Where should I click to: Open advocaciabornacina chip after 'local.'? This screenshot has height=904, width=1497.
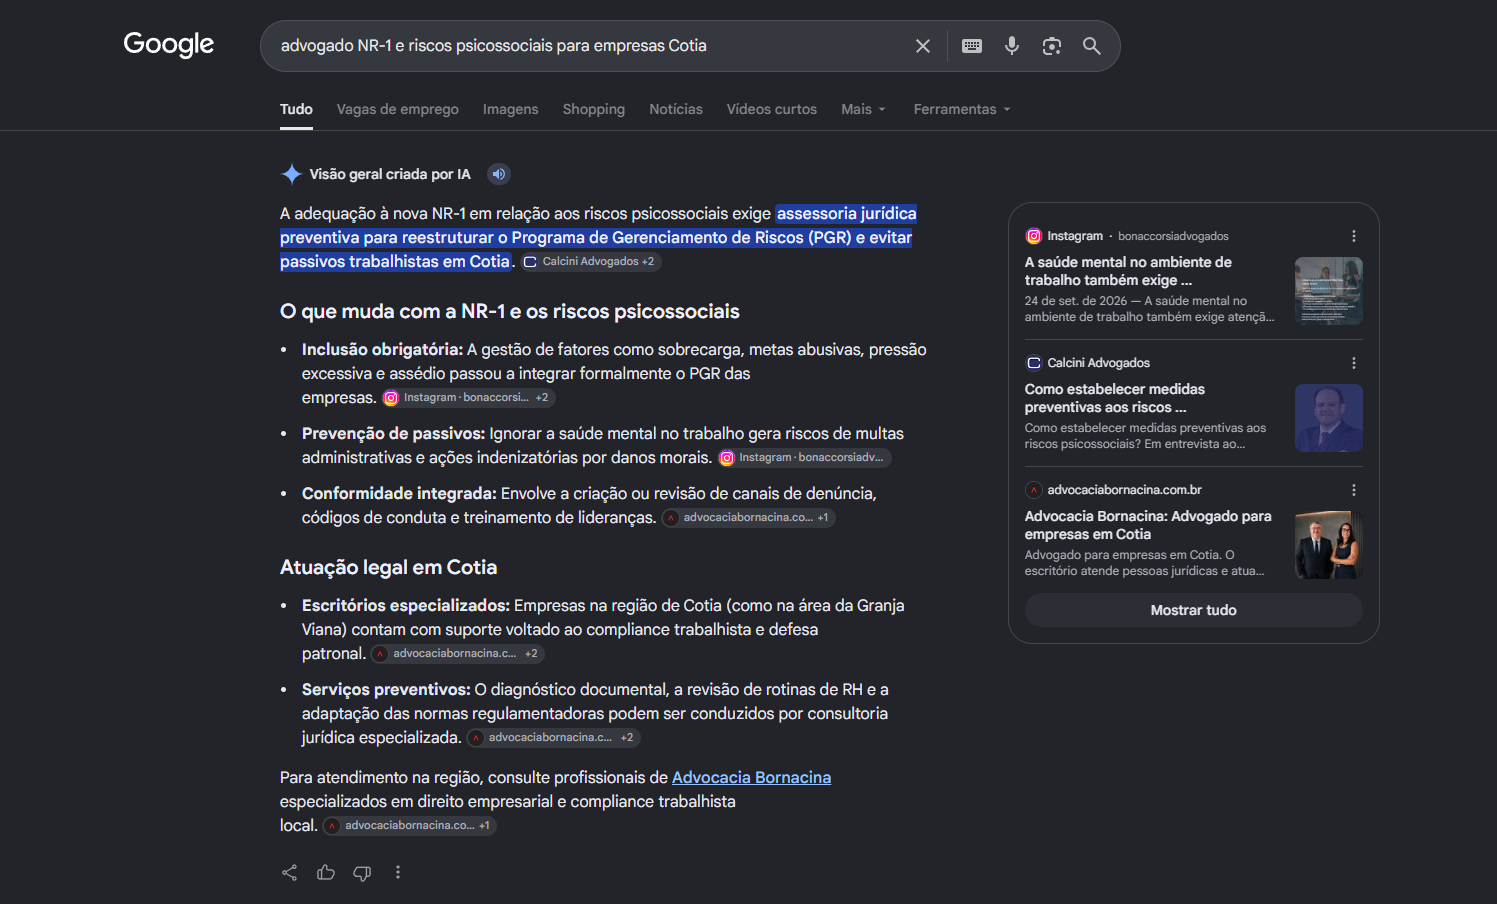409,826
